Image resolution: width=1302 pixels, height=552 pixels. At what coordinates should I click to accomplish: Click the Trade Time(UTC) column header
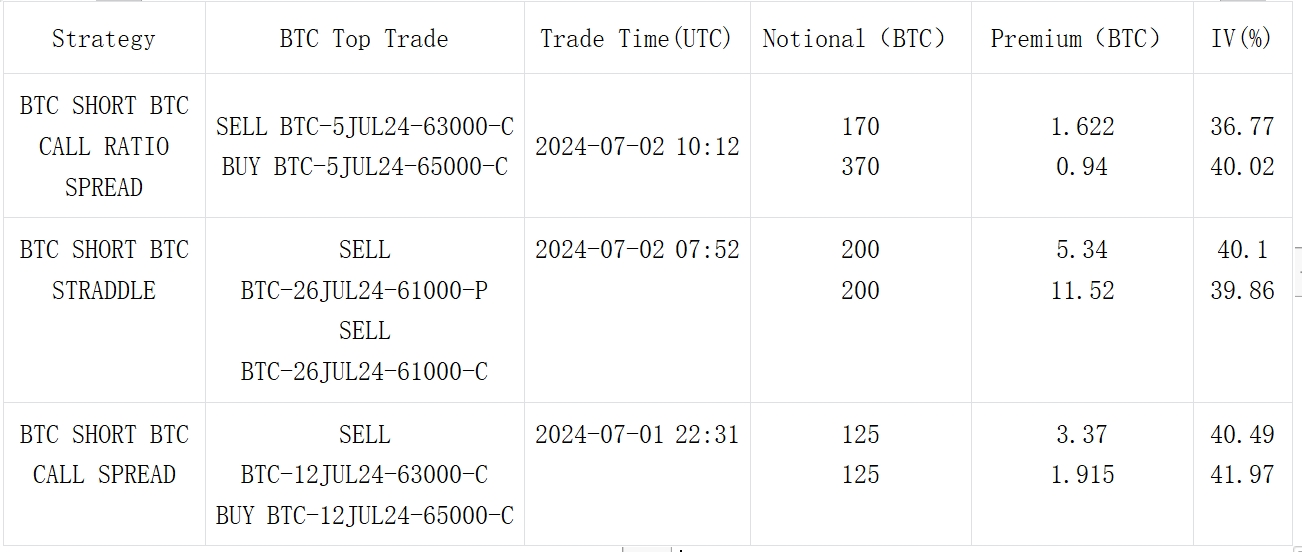click(x=637, y=39)
